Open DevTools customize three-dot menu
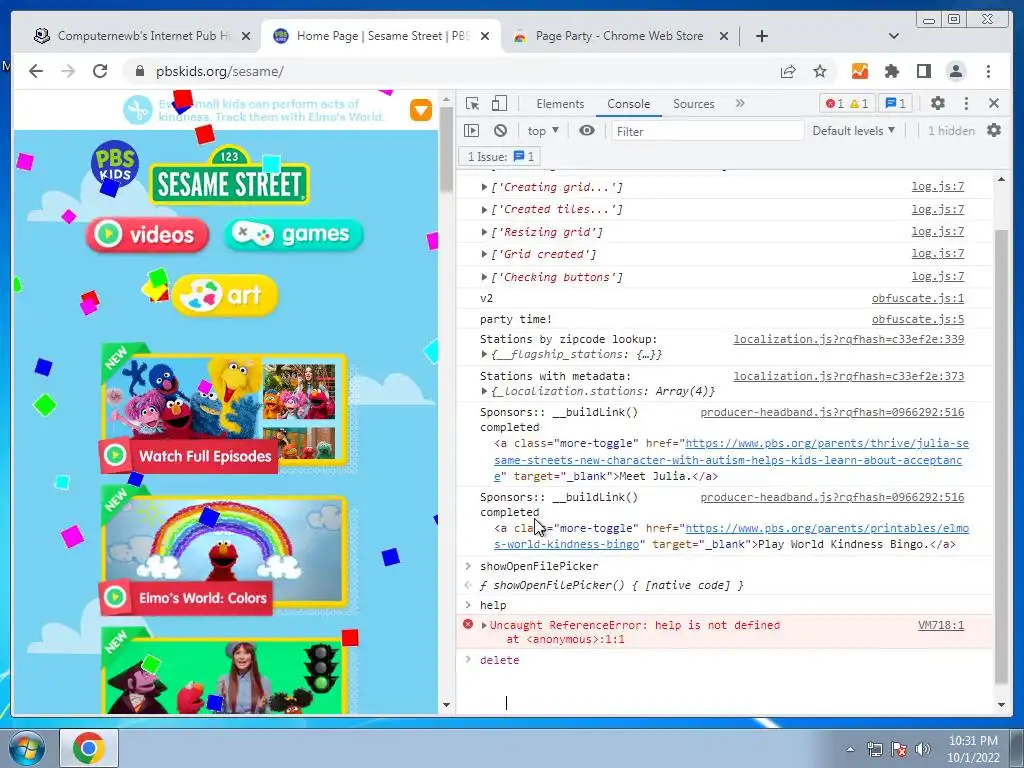 967,103
